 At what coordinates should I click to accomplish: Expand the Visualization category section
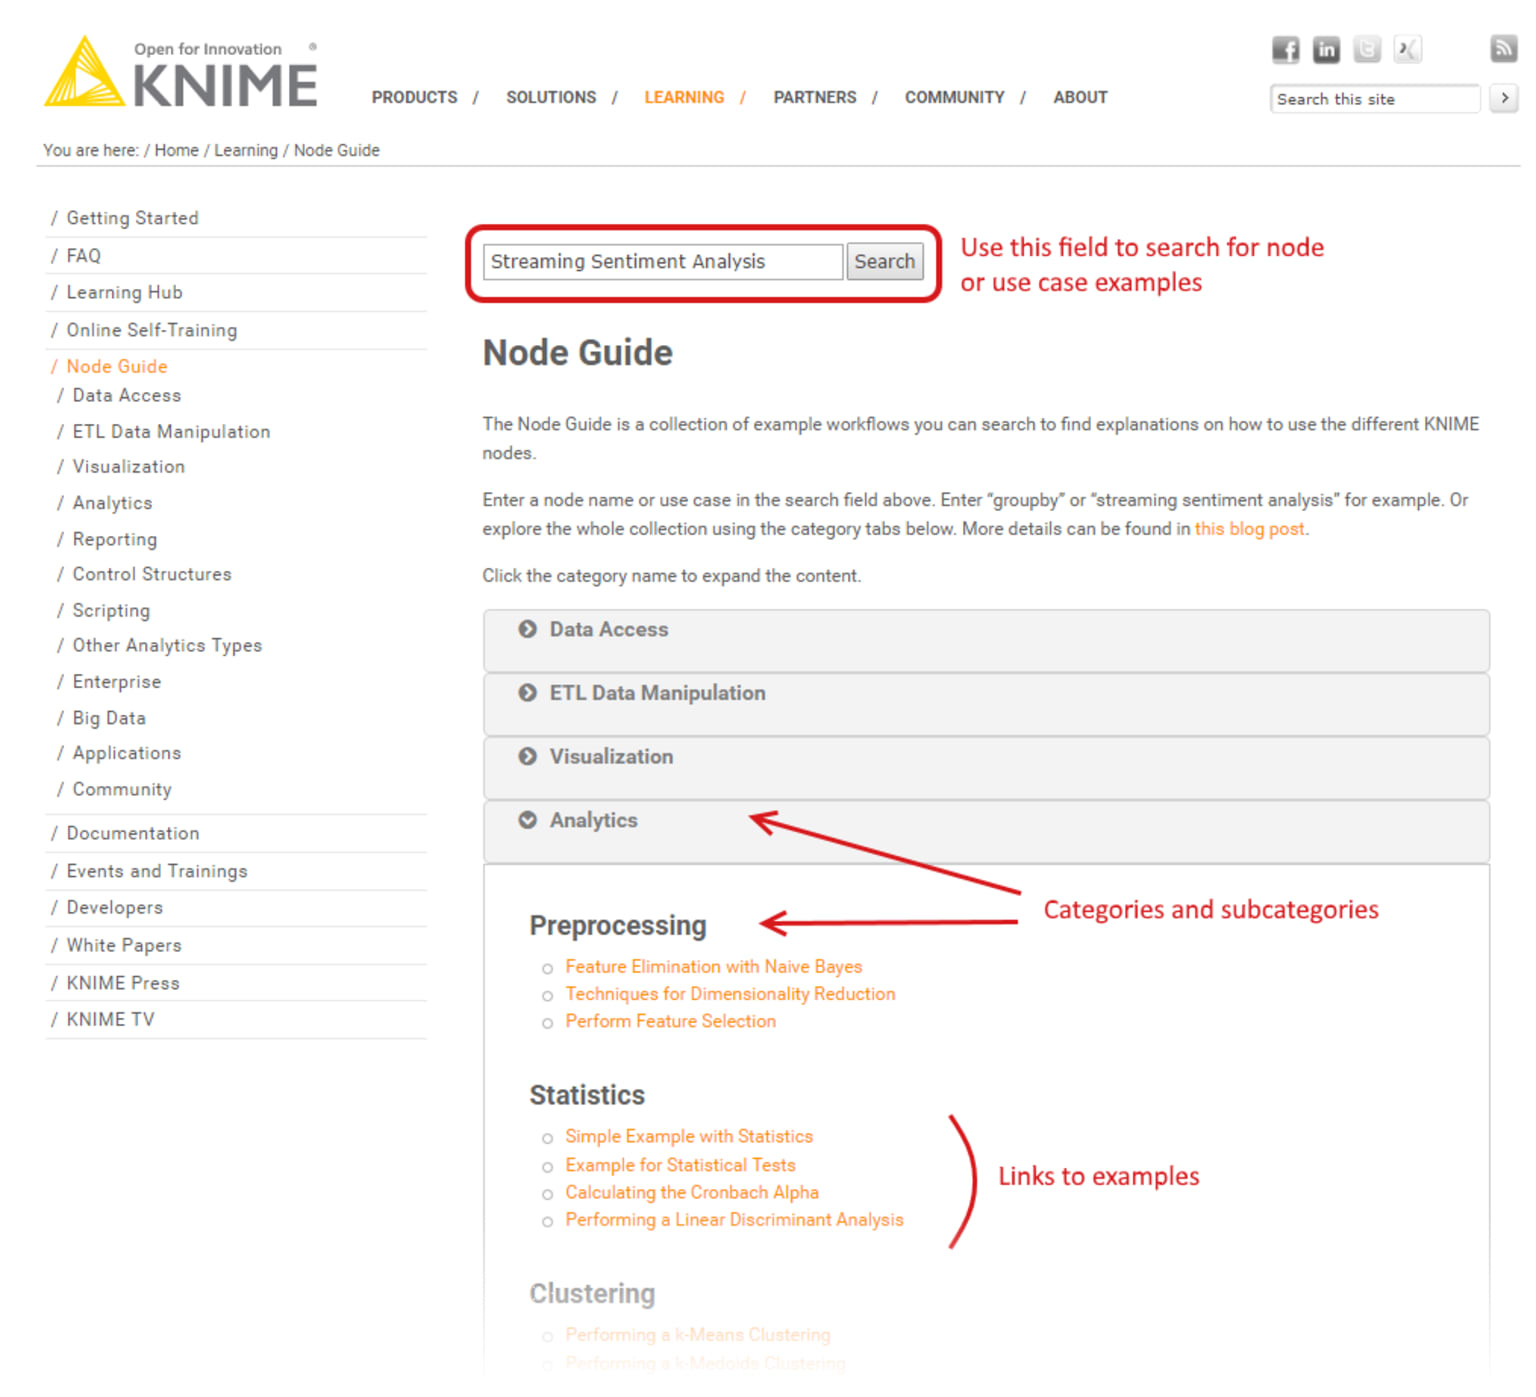[x=986, y=768]
